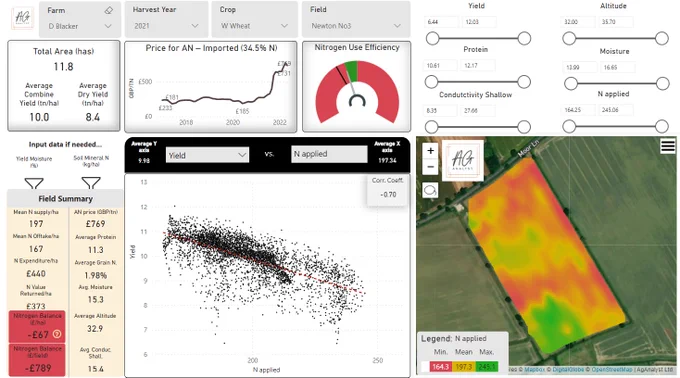Screen dimensions: 680x378
Task: Zoom in on the map with plus button
Action: [x=430, y=151]
